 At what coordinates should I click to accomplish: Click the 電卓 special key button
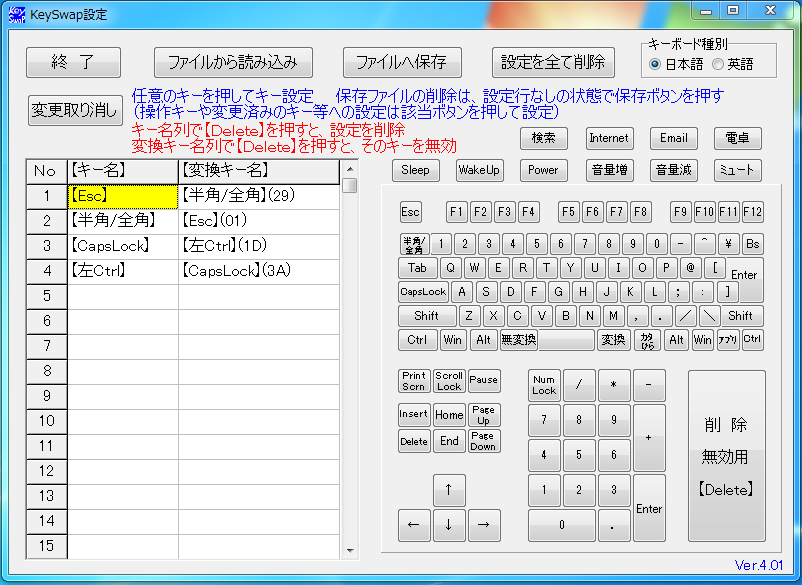pyautogui.click(x=738, y=138)
